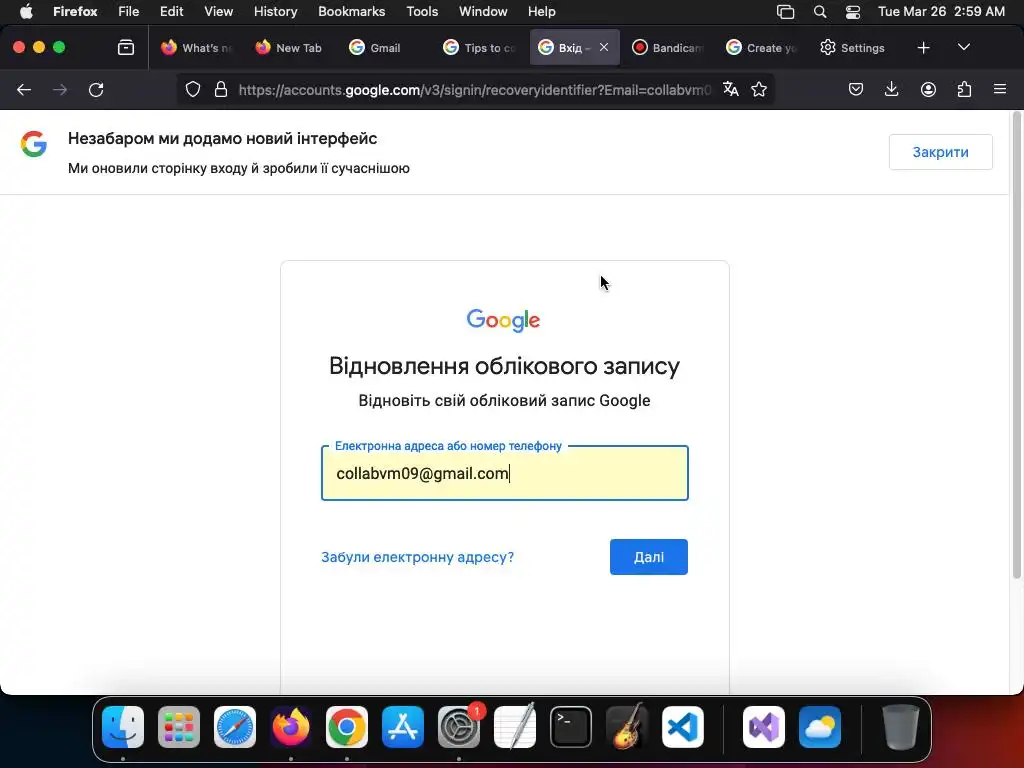Open the Firefox account profile icon
The height and width of the screenshot is (768, 1024).
point(928,89)
